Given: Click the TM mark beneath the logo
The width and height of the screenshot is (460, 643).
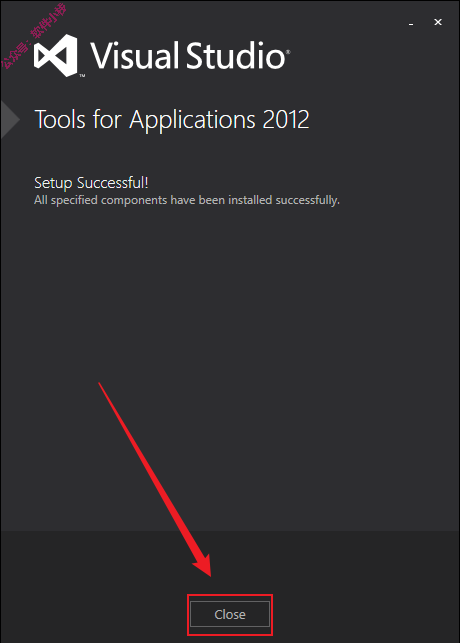Looking at the screenshot, I should point(82,76).
